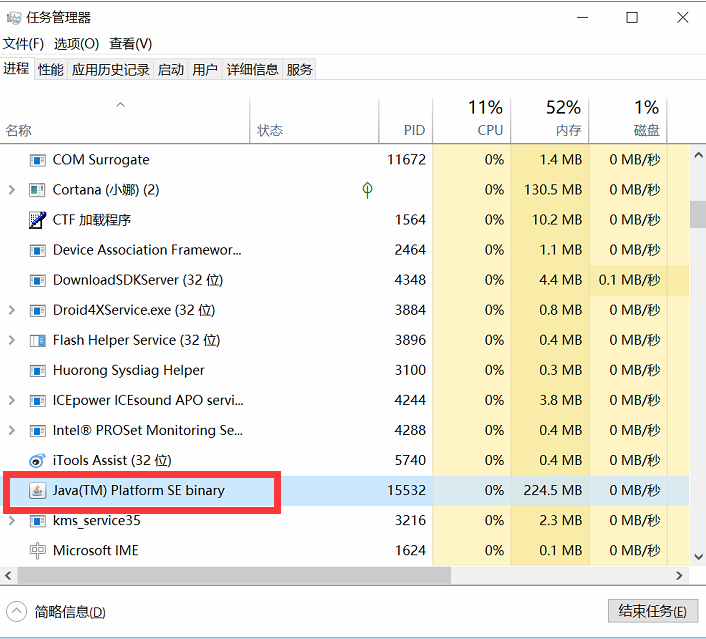
Task: Expand the ICEpower ICEsound APO group
Action: (x=12, y=400)
